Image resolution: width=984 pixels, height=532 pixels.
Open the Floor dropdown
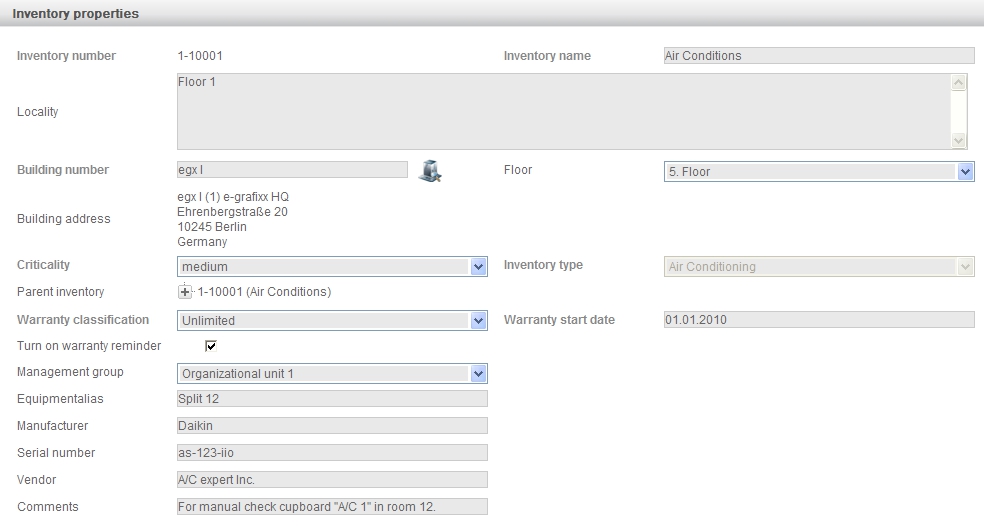[x=819, y=171]
